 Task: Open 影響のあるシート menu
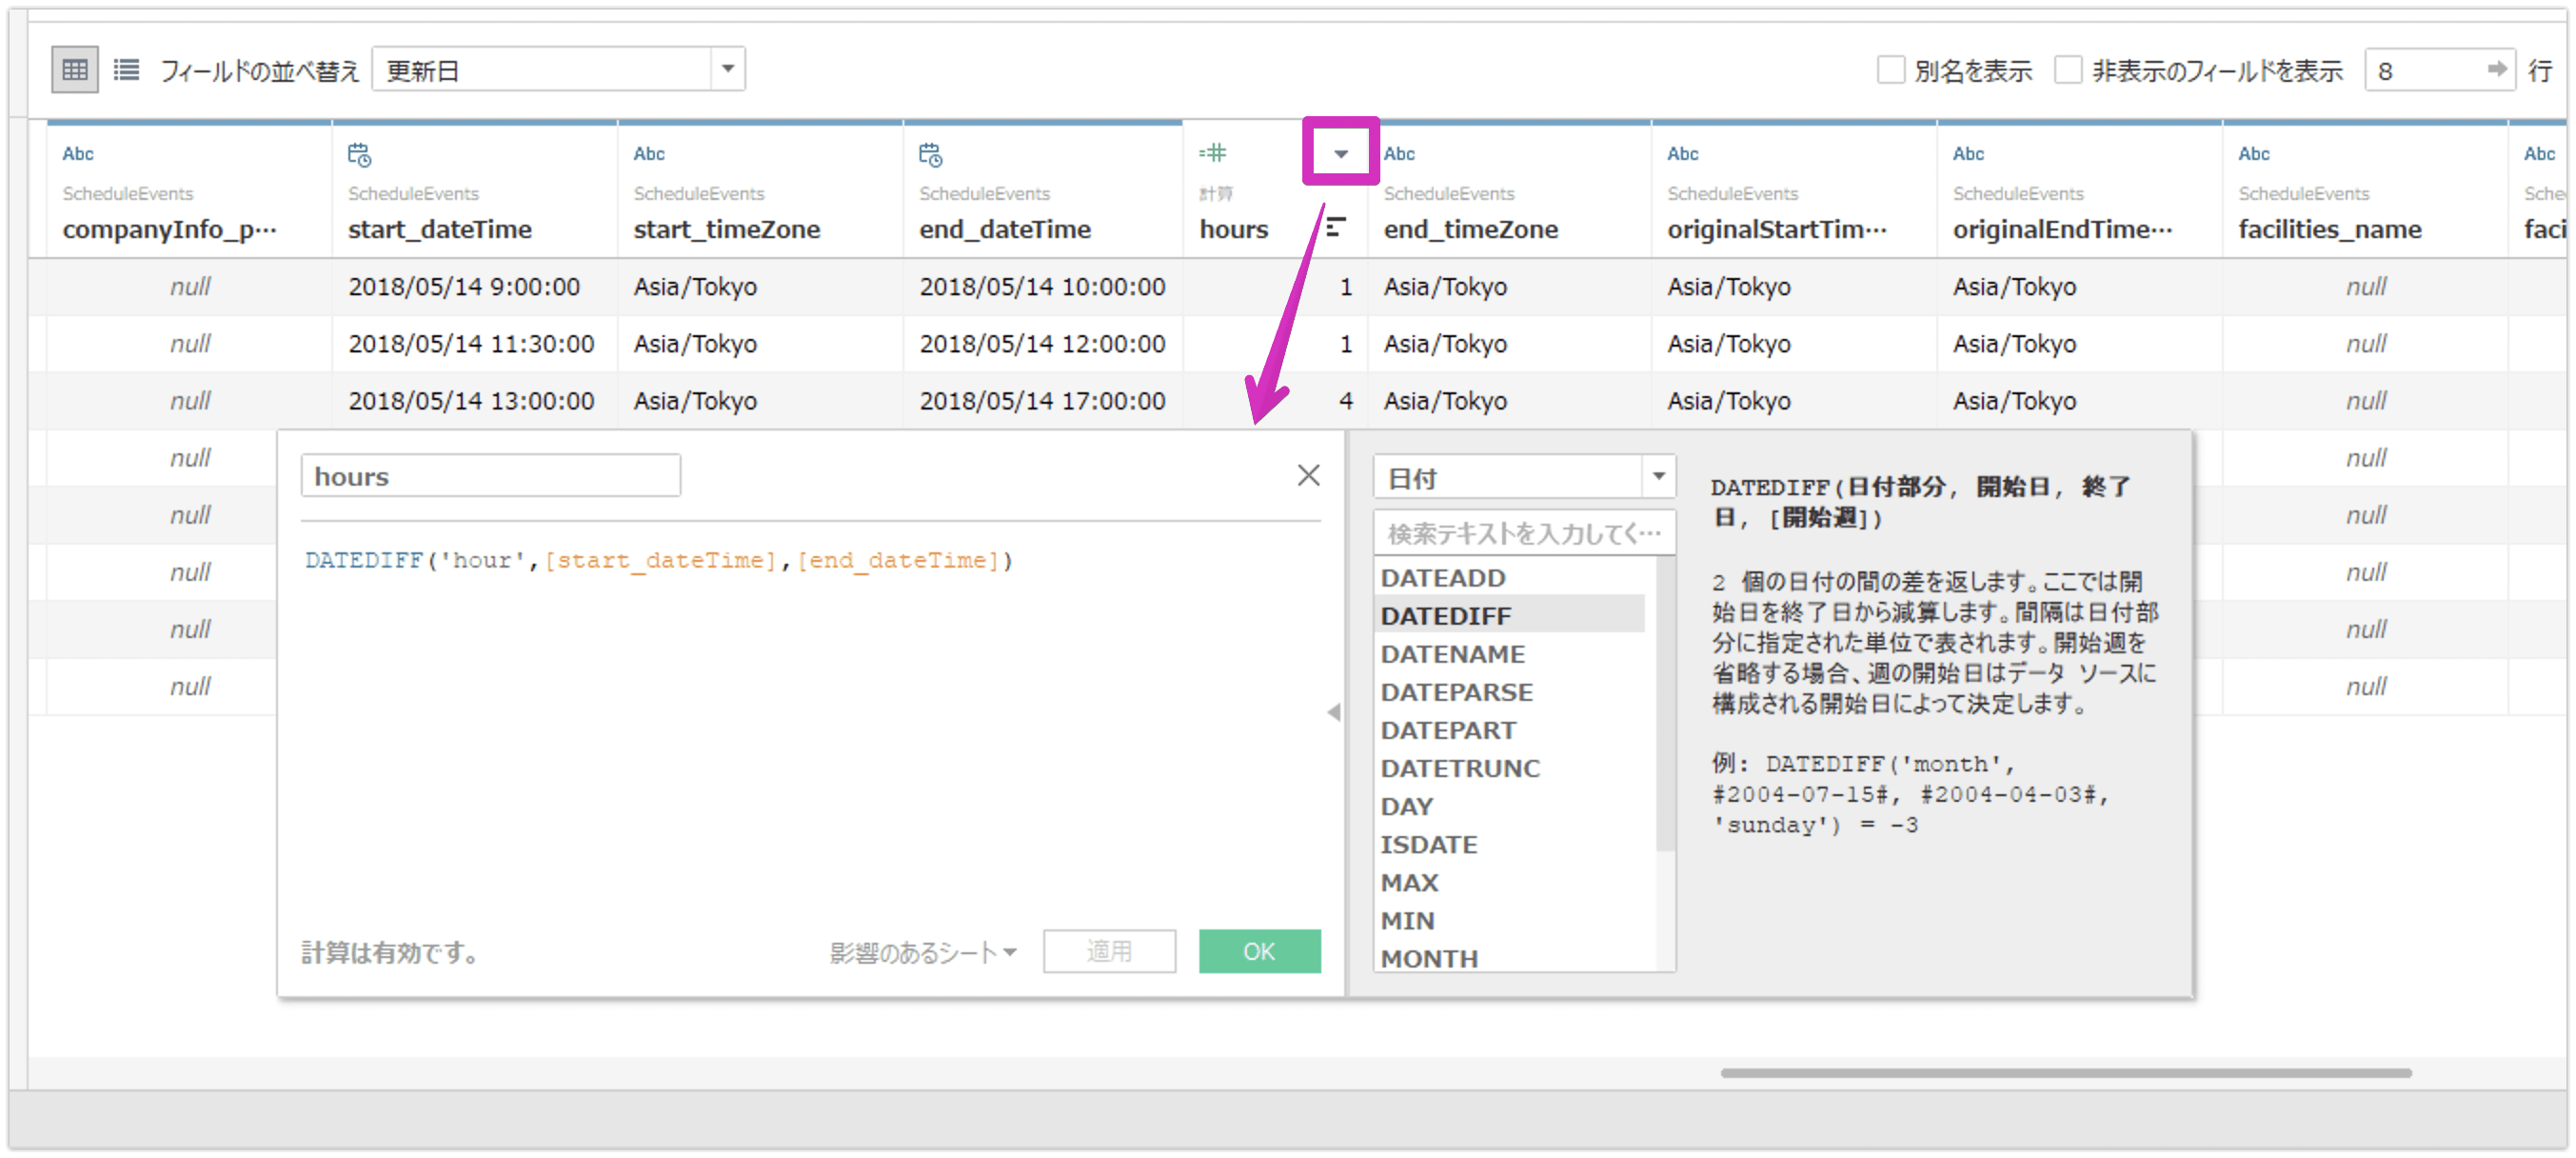click(922, 952)
